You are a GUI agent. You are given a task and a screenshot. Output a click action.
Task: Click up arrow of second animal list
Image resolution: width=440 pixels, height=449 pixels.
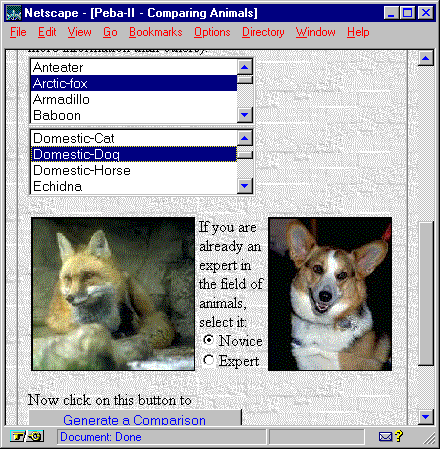coord(245,138)
